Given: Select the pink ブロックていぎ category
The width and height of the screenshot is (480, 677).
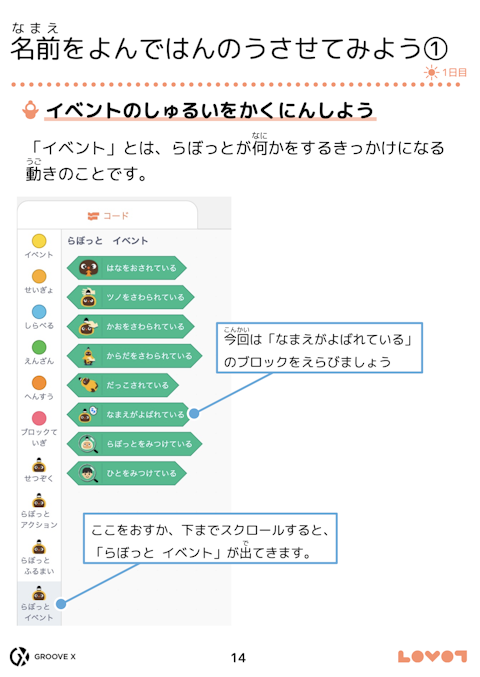Looking at the screenshot, I should [x=39, y=418].
